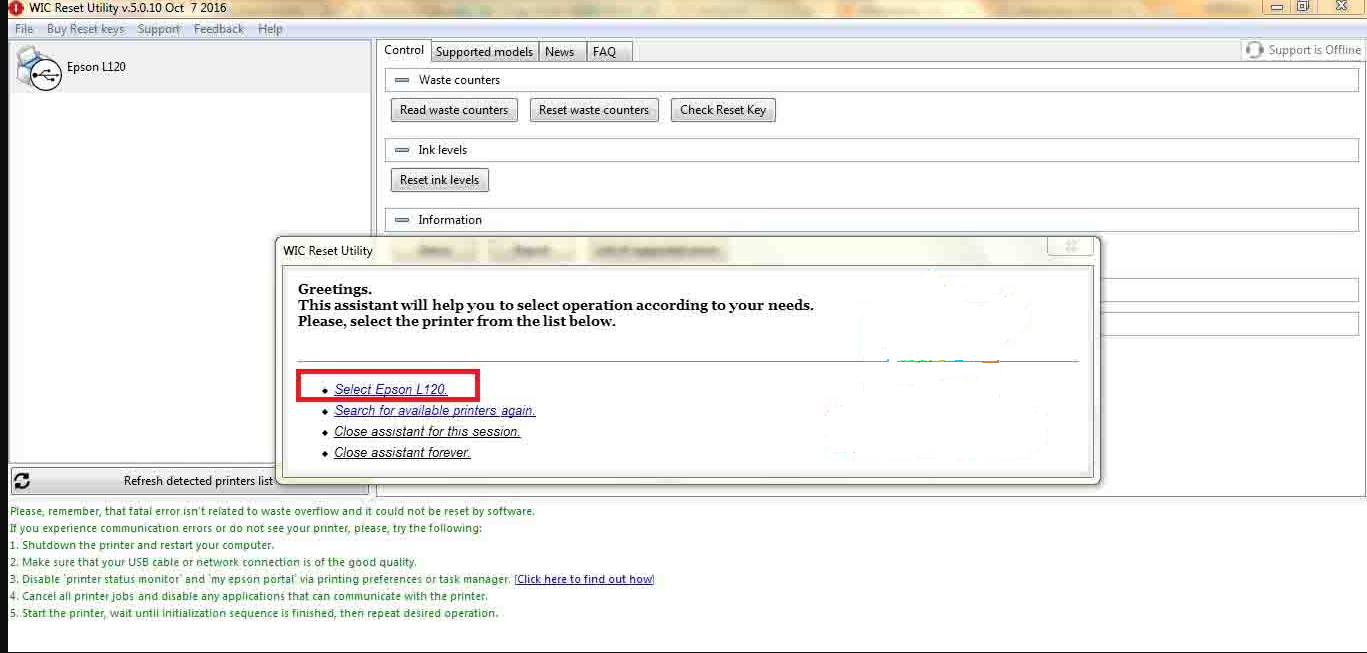Collapse the Ink levels section
This screenshot has height=653, width=1367.
pos(402,150)
